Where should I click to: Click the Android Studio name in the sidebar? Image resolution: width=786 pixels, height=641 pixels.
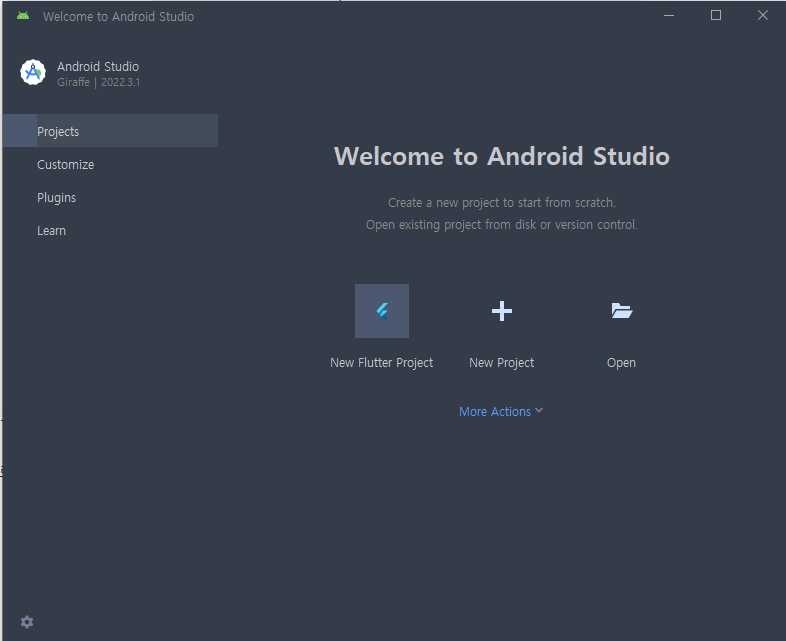[x=98, y=66]
